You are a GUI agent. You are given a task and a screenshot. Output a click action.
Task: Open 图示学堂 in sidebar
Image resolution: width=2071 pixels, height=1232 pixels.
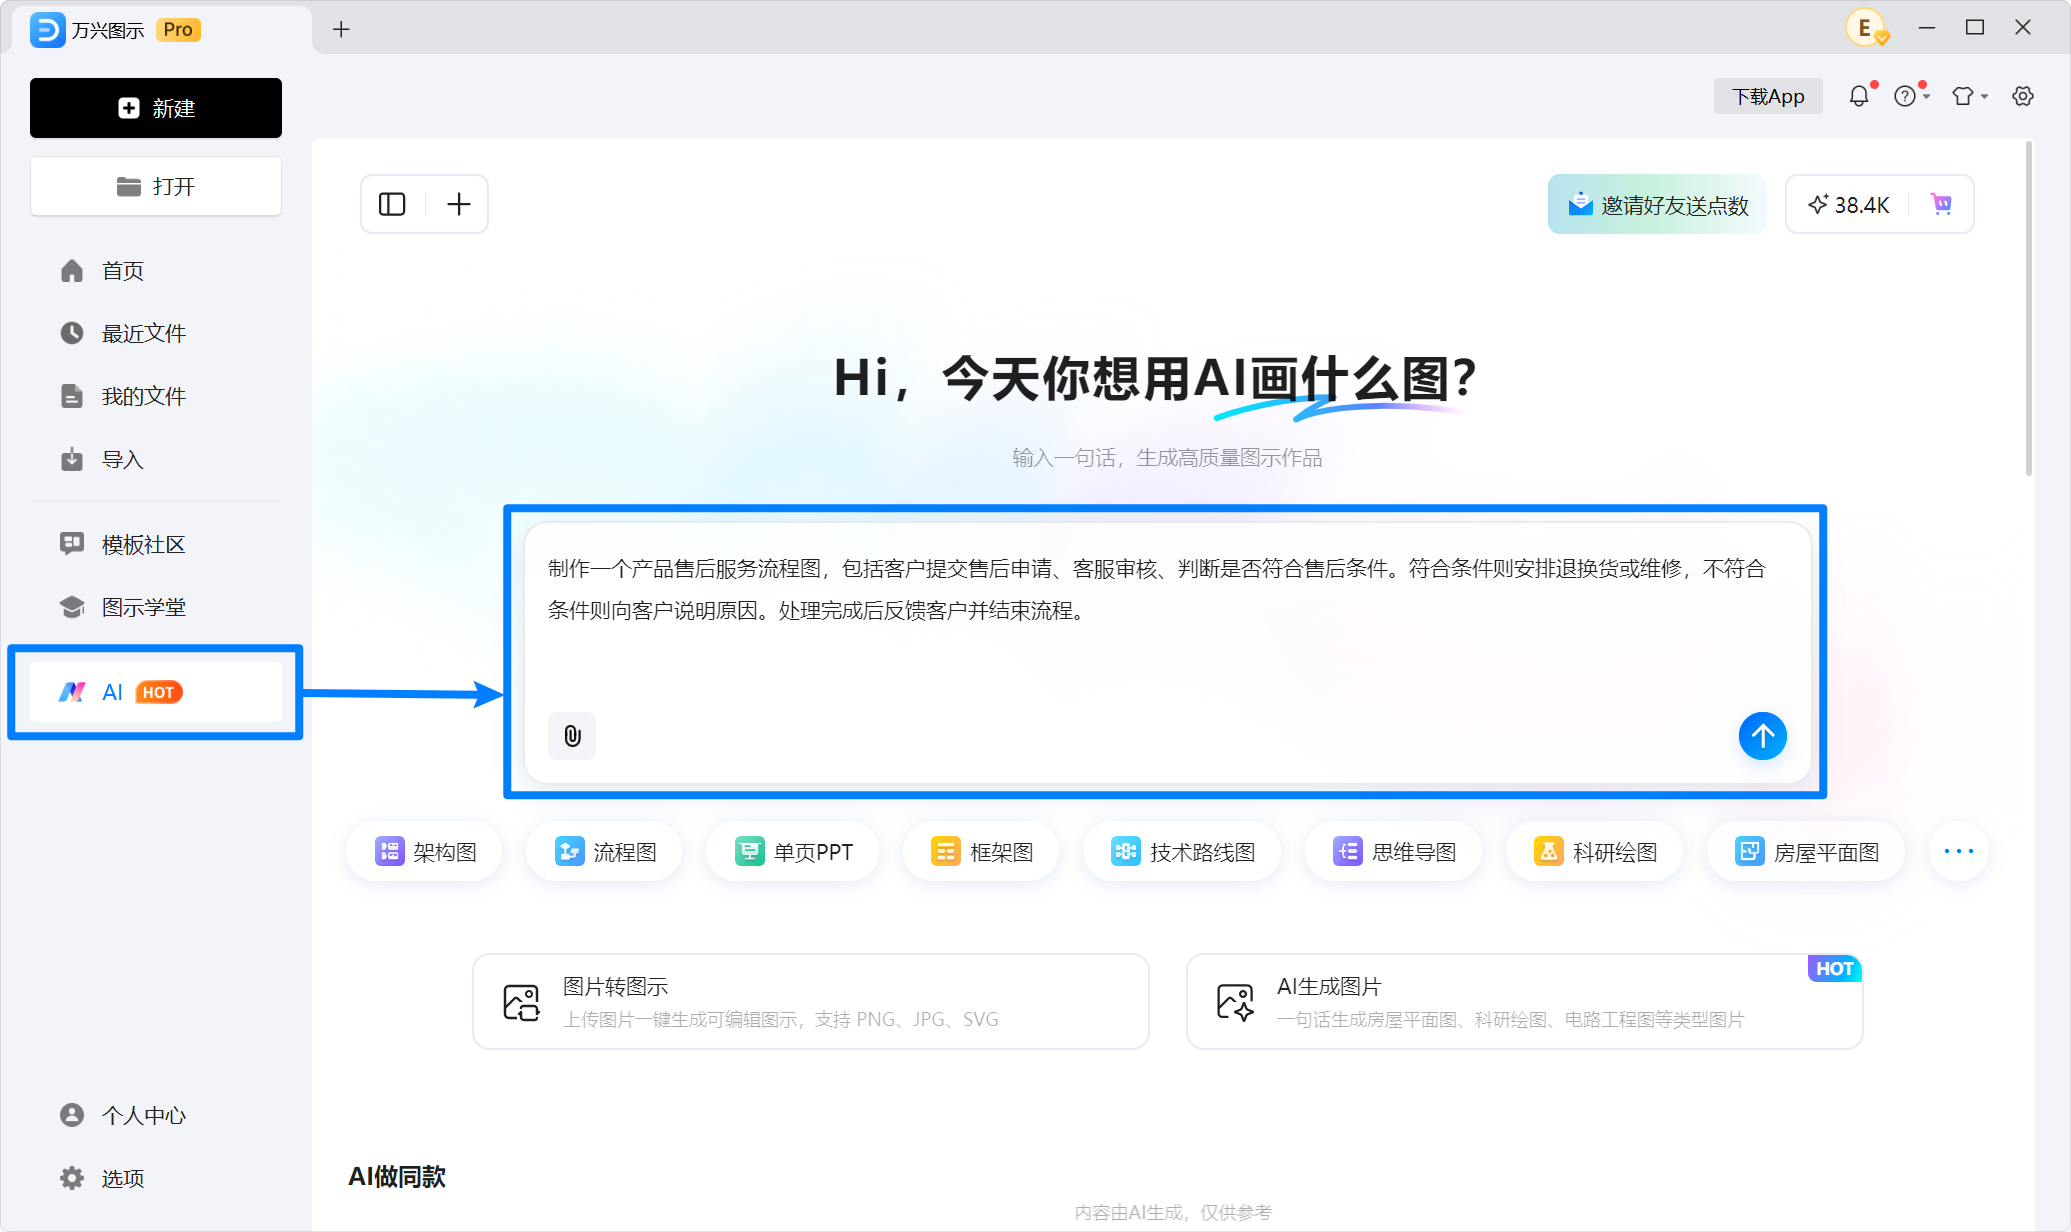pyautogui.click(x=156, y=607)
